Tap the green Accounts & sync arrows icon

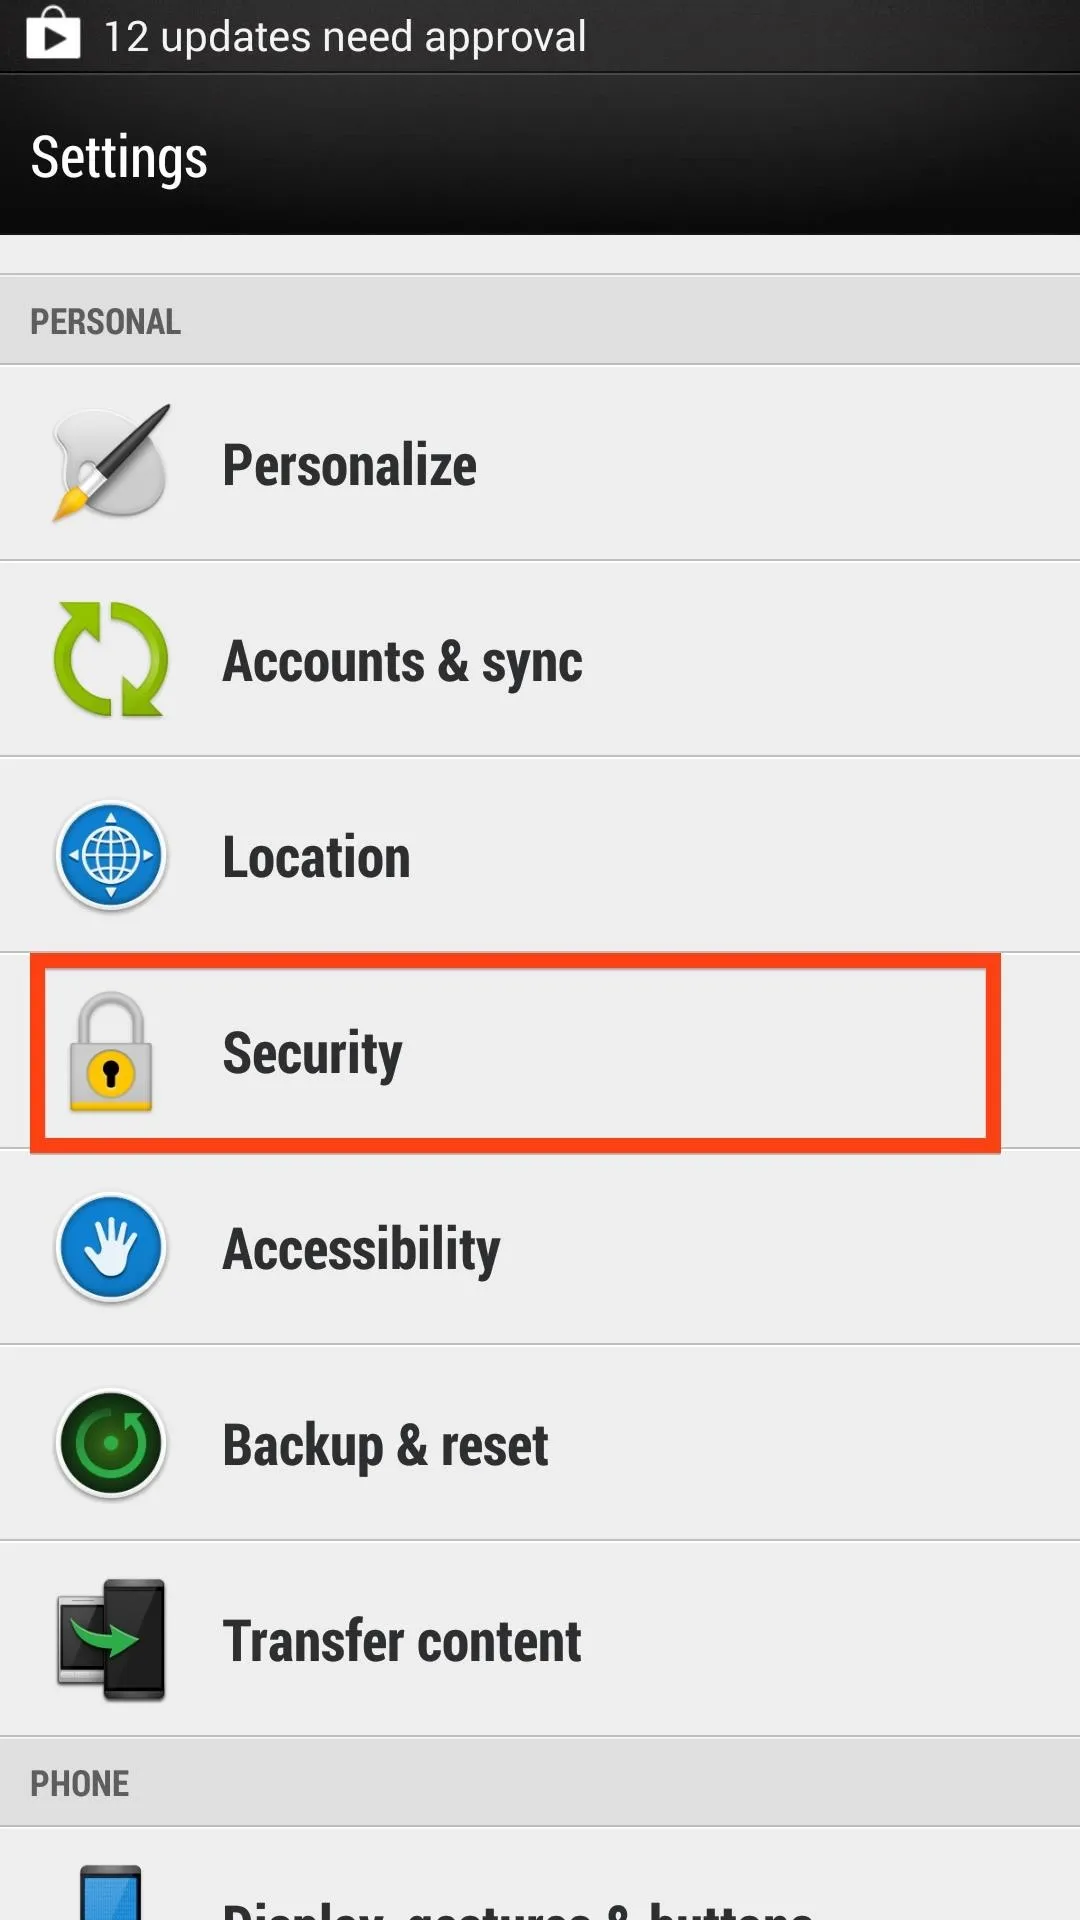(111, 659)
